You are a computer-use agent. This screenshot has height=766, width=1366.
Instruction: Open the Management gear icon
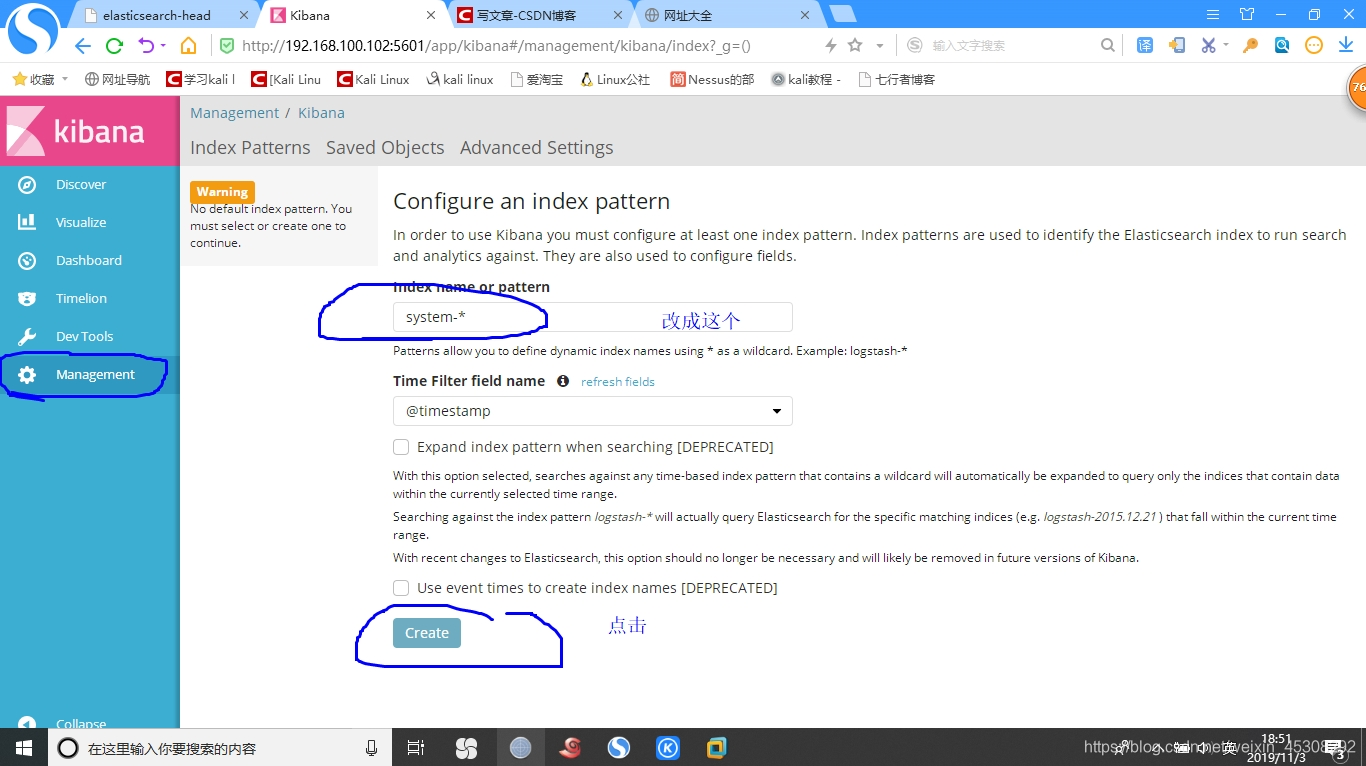point(27,375)
